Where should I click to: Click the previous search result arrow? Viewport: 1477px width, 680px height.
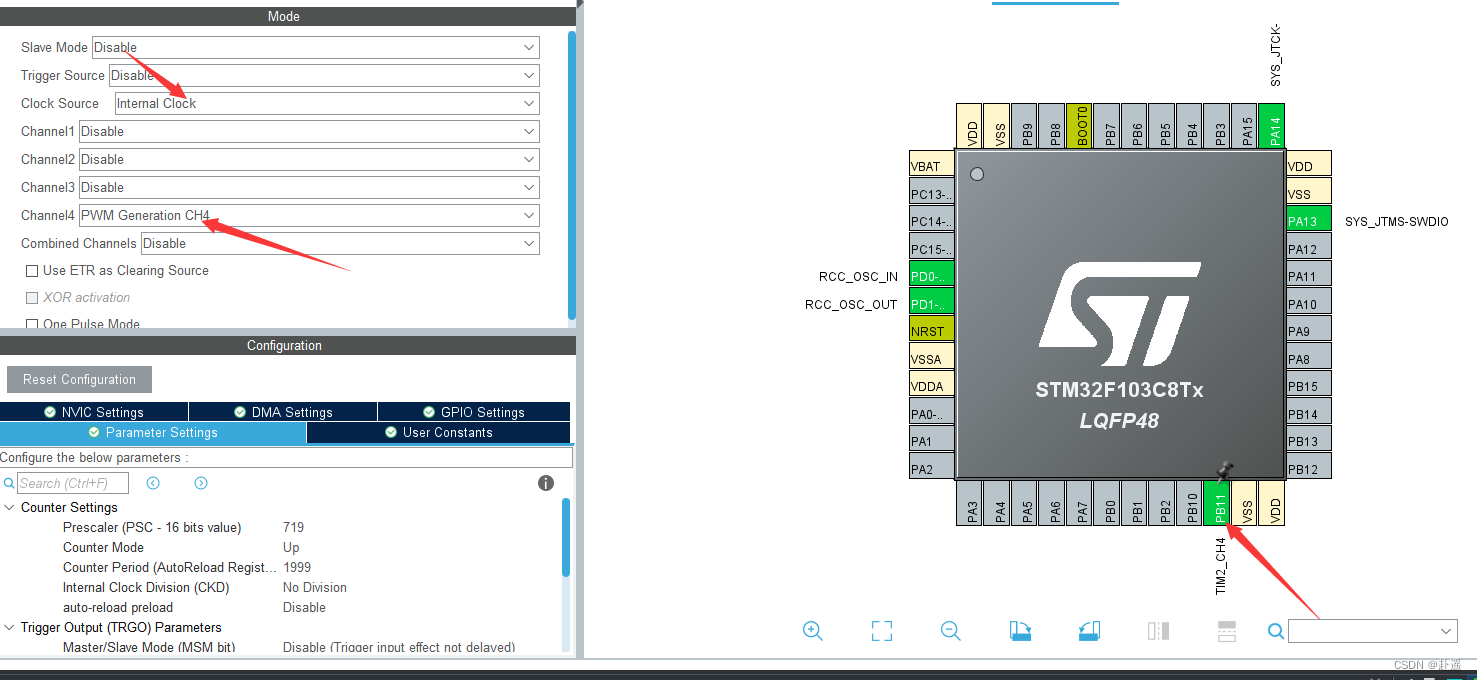(152, 483)
